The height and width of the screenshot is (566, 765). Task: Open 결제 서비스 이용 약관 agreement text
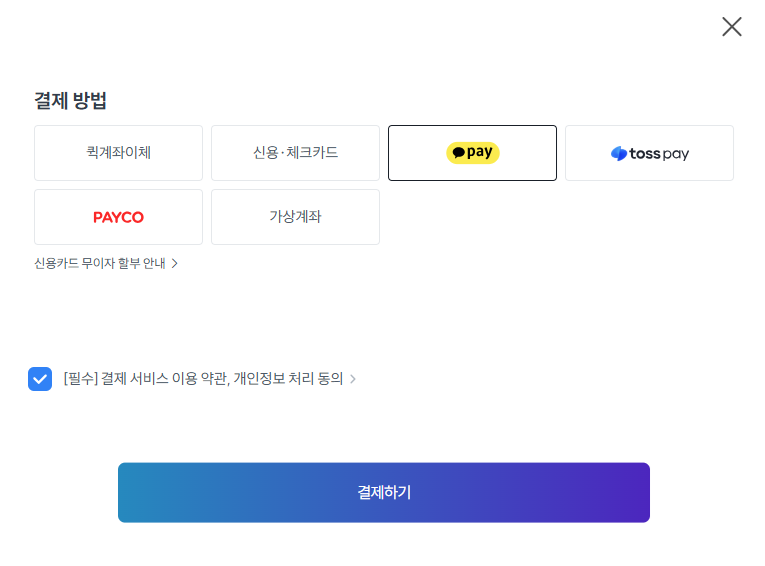203,379
